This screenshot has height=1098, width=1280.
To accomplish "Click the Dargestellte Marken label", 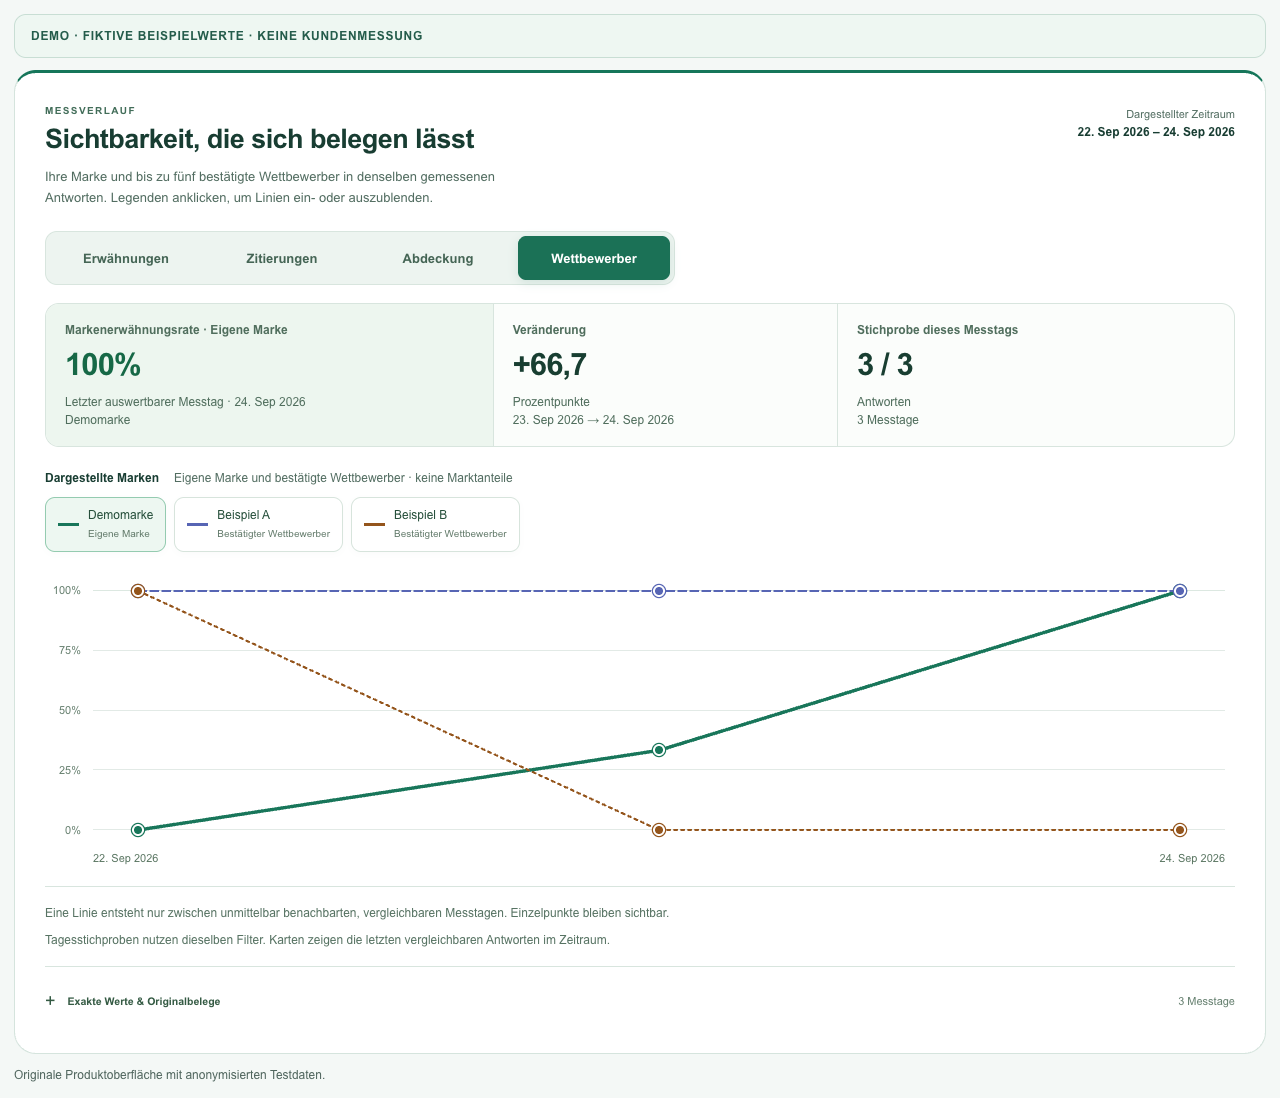I will (x=102, y=478).
